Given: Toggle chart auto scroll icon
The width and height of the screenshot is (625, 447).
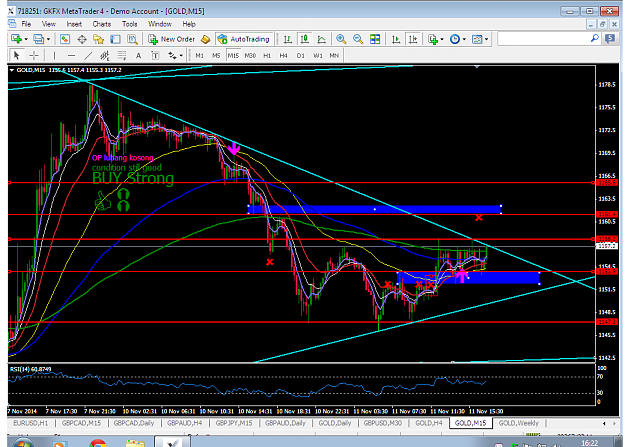Looking at the screenshot, I should pos(396,39).
